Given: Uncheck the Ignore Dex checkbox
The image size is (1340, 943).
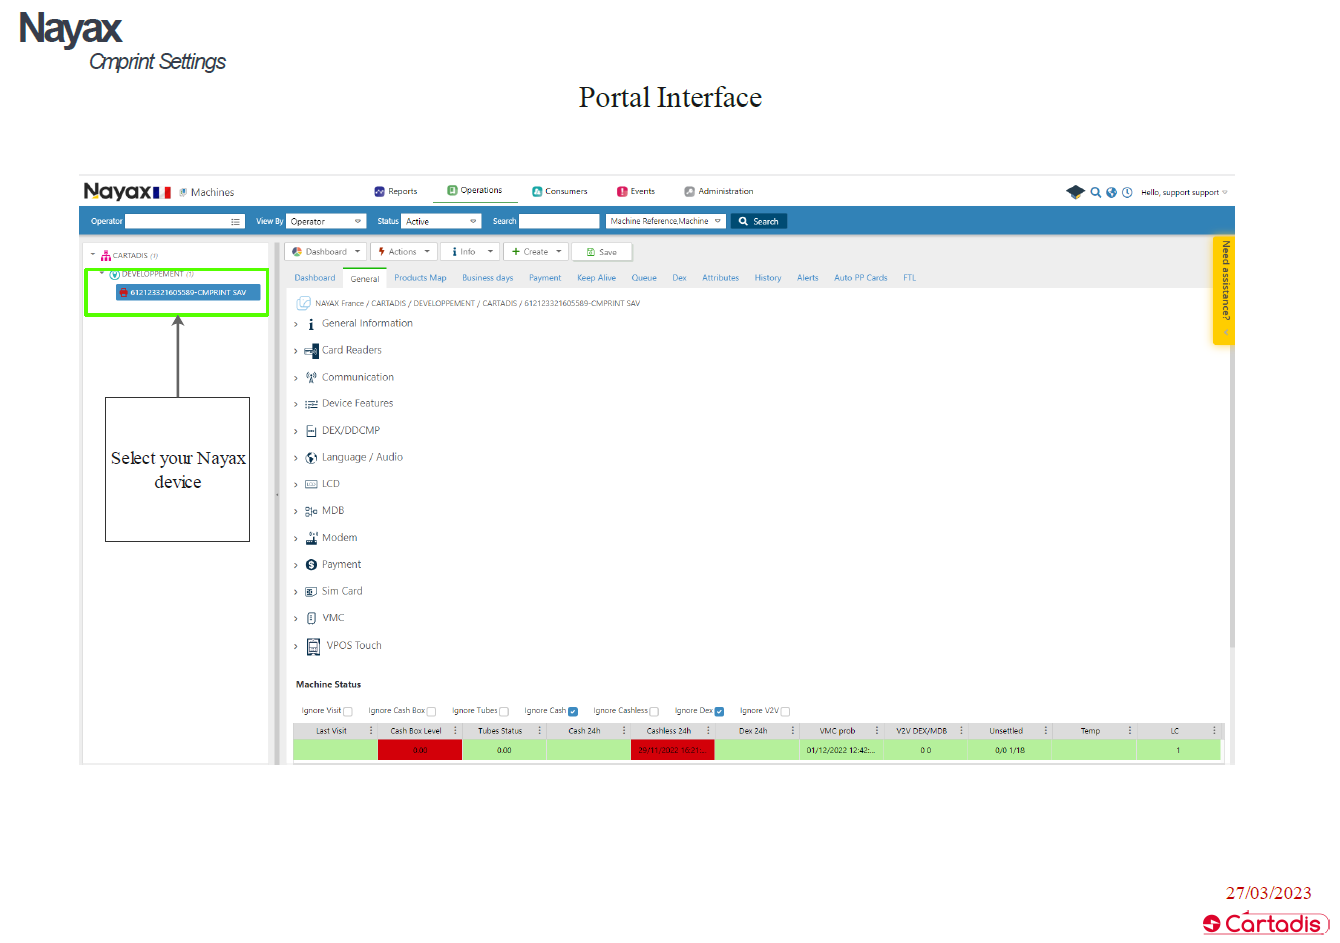Looking at the screenshot, I should (x=719, y=712).
